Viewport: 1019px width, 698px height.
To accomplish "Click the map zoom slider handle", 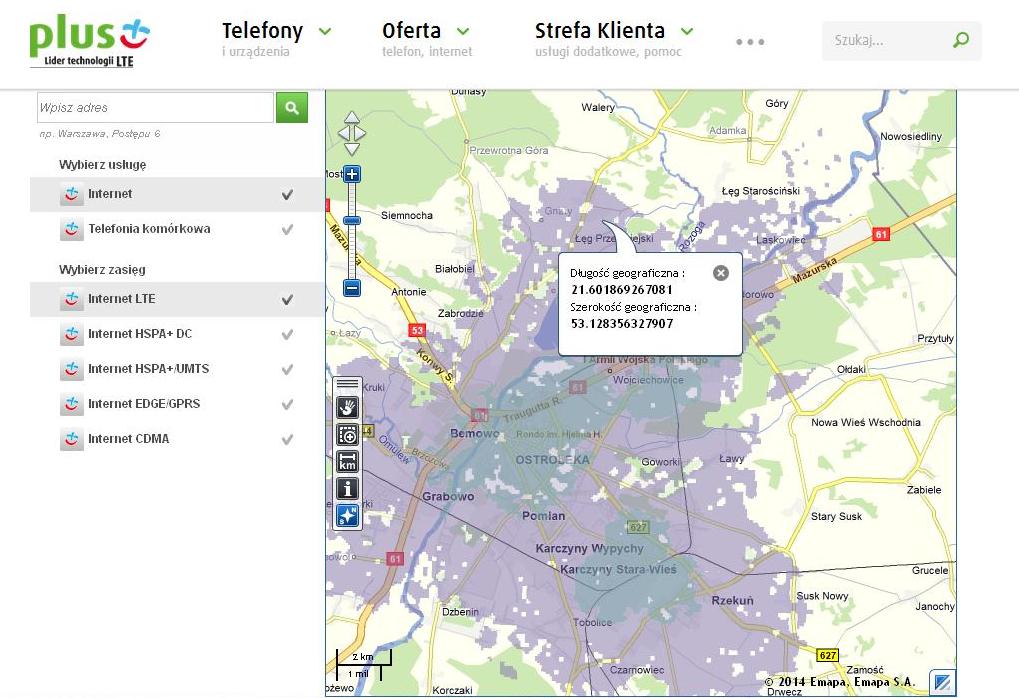I will (x=352, y=221).
